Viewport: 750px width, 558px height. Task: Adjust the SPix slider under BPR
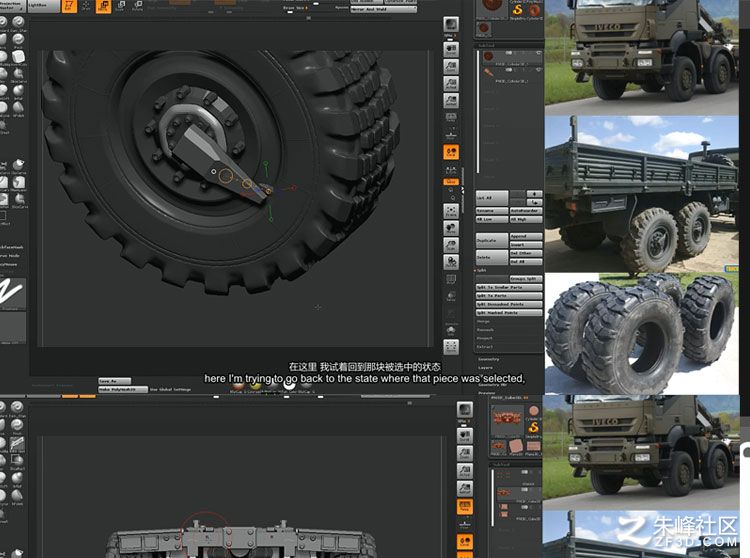[451, 36]
